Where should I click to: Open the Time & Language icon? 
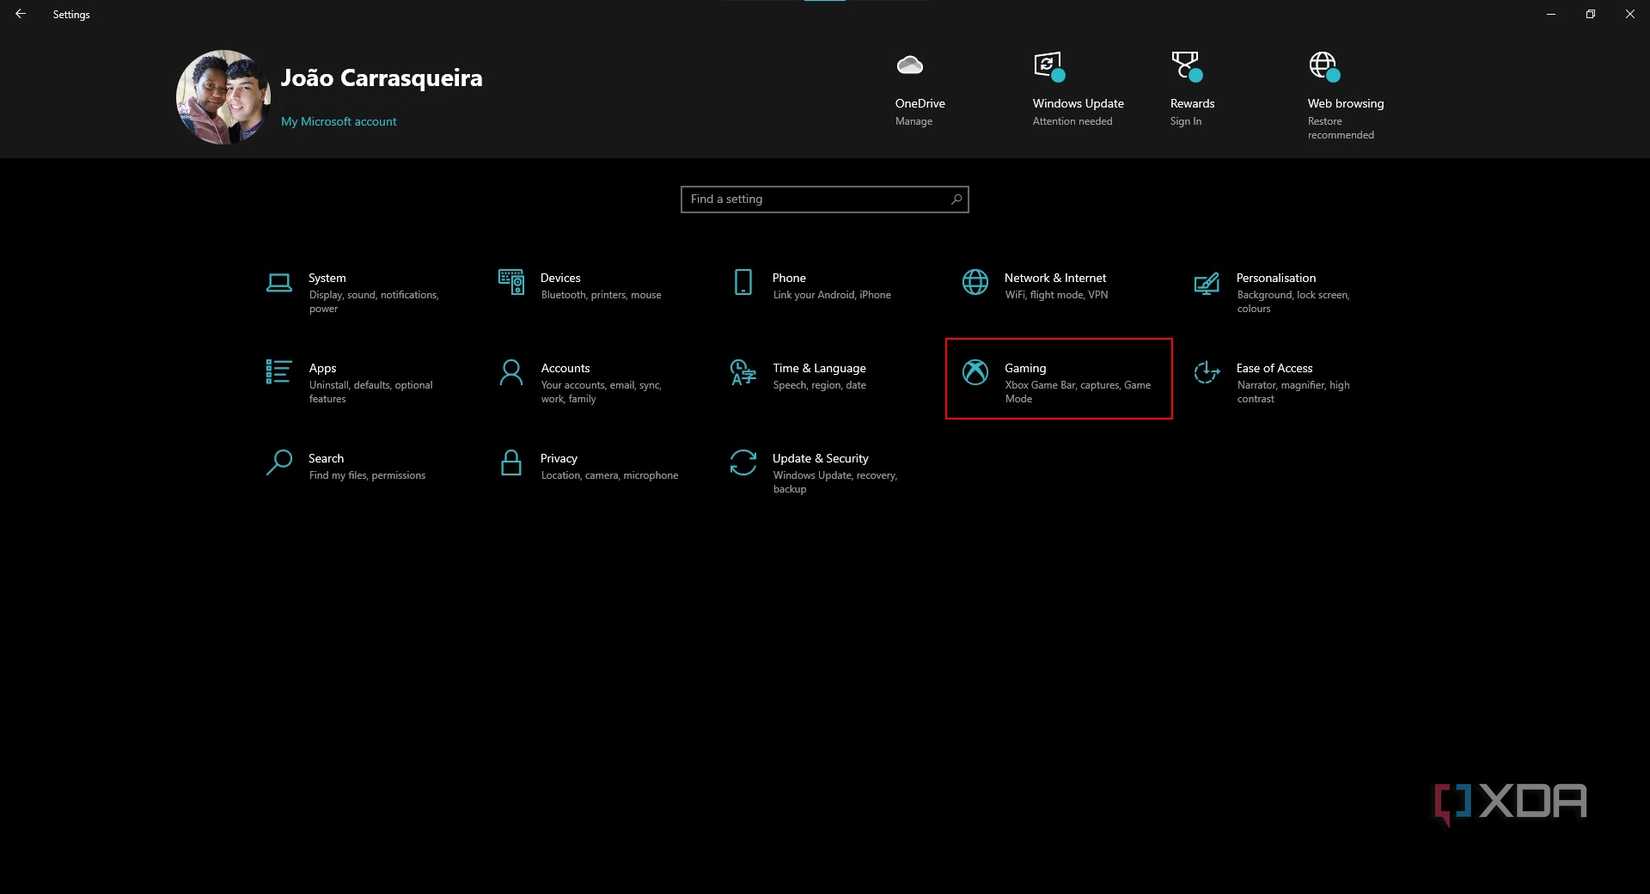tap(743, 372)
